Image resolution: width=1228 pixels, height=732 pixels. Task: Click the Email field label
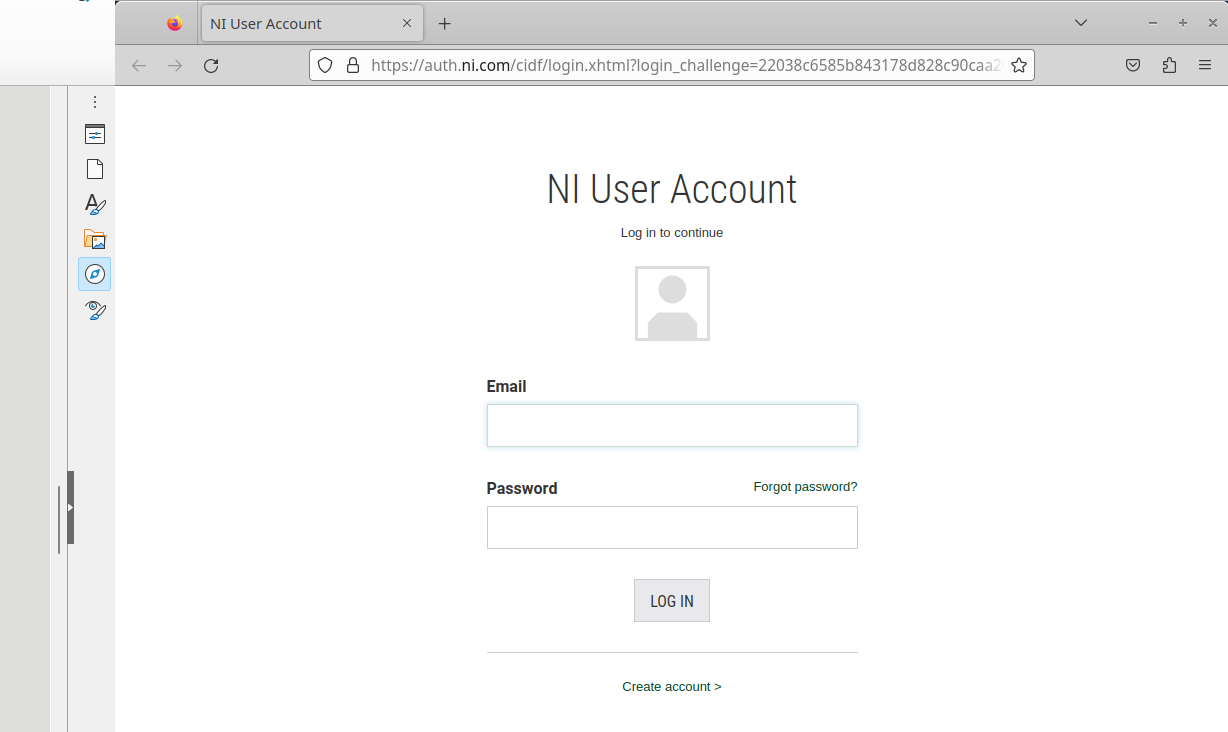click(x=506, y=386)
